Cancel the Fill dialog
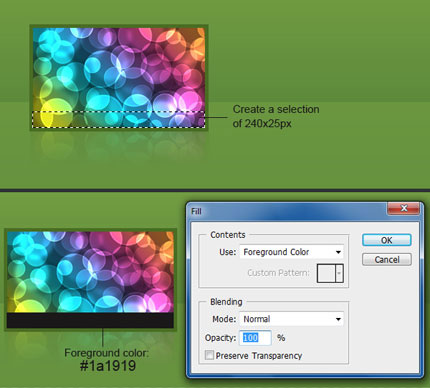Screen dimensions: 430x388 [387, 259]
